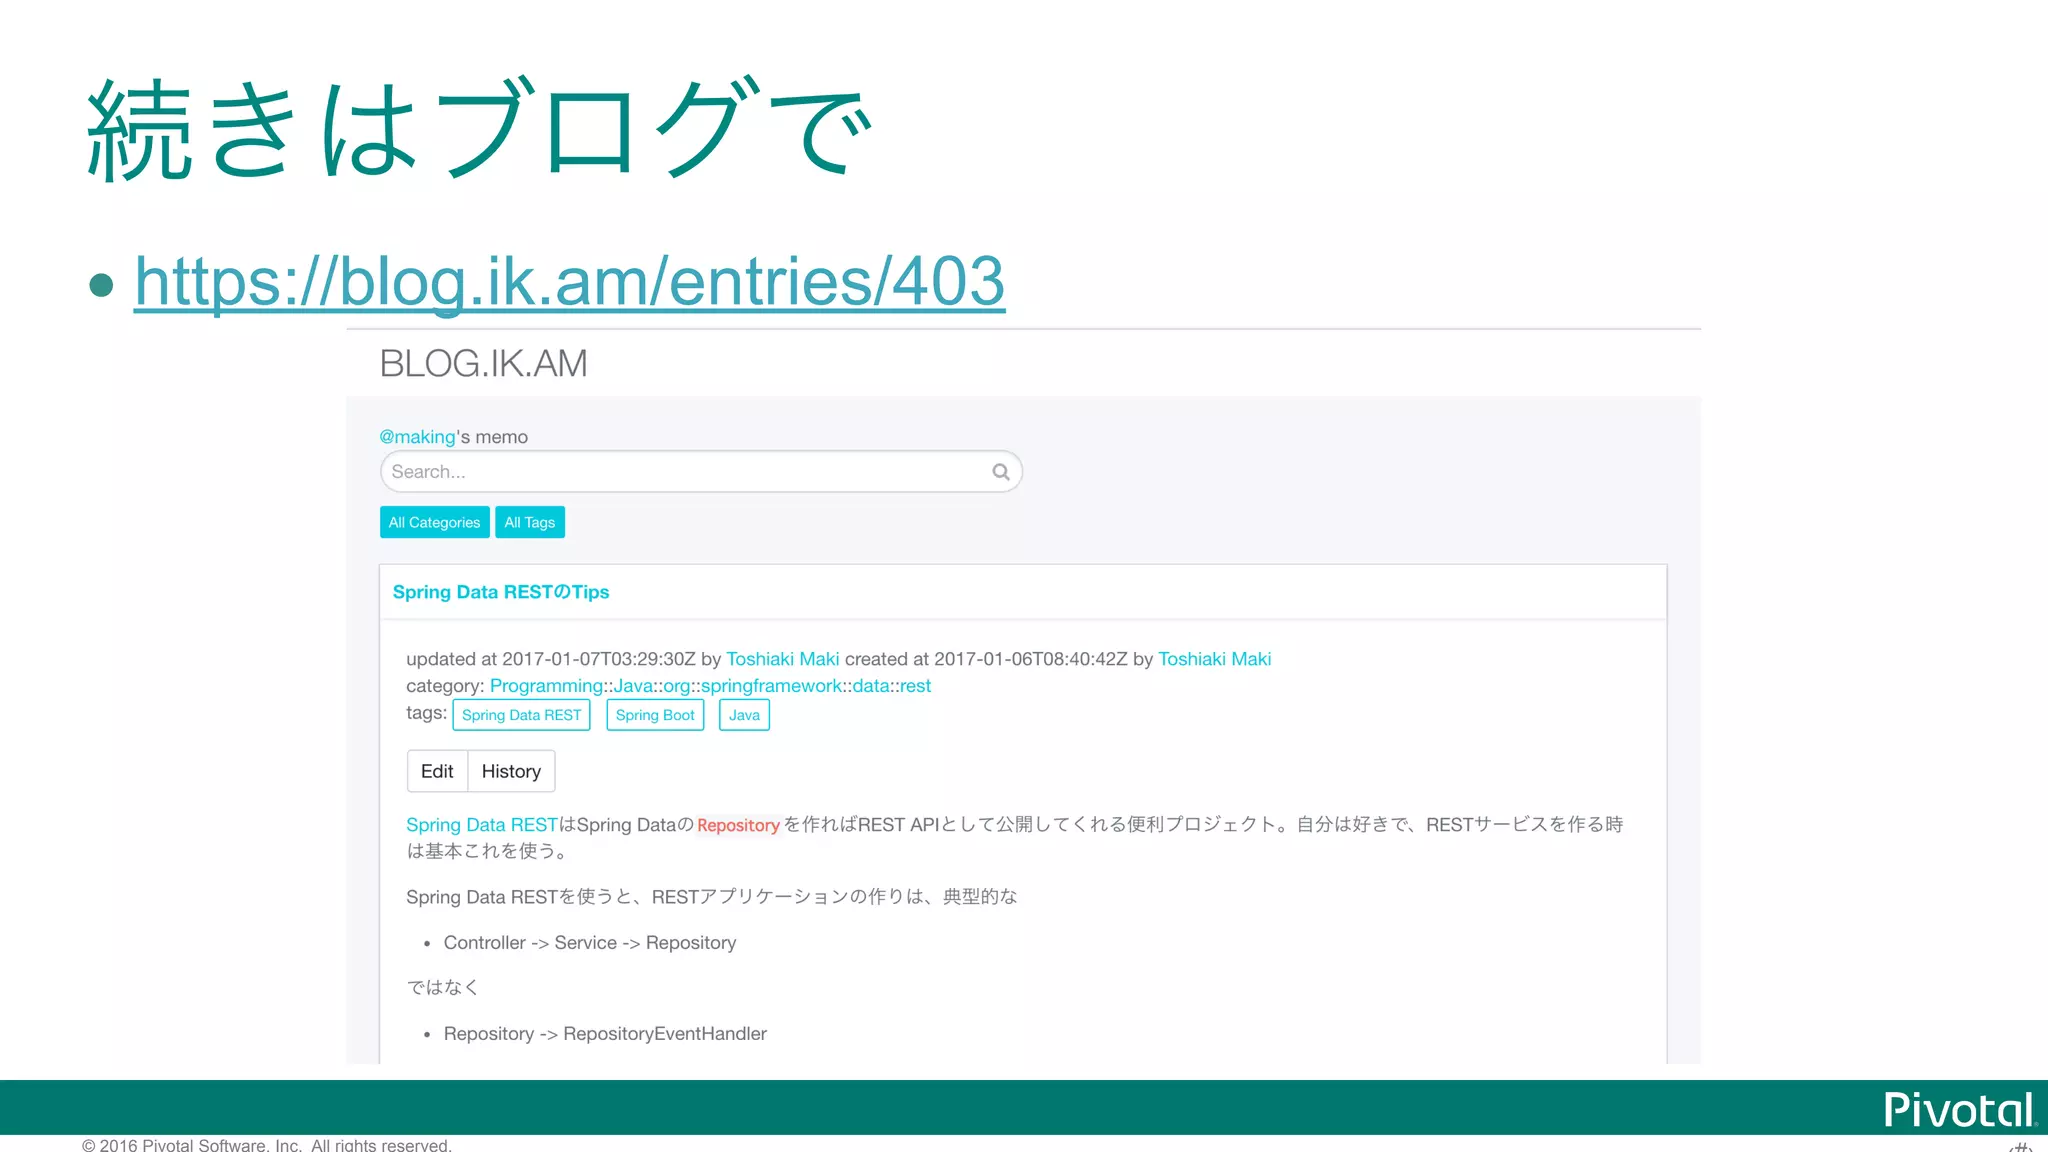The image size is (2048, 1152).
Task: Open the @making profile link
Action: point(417,437)
